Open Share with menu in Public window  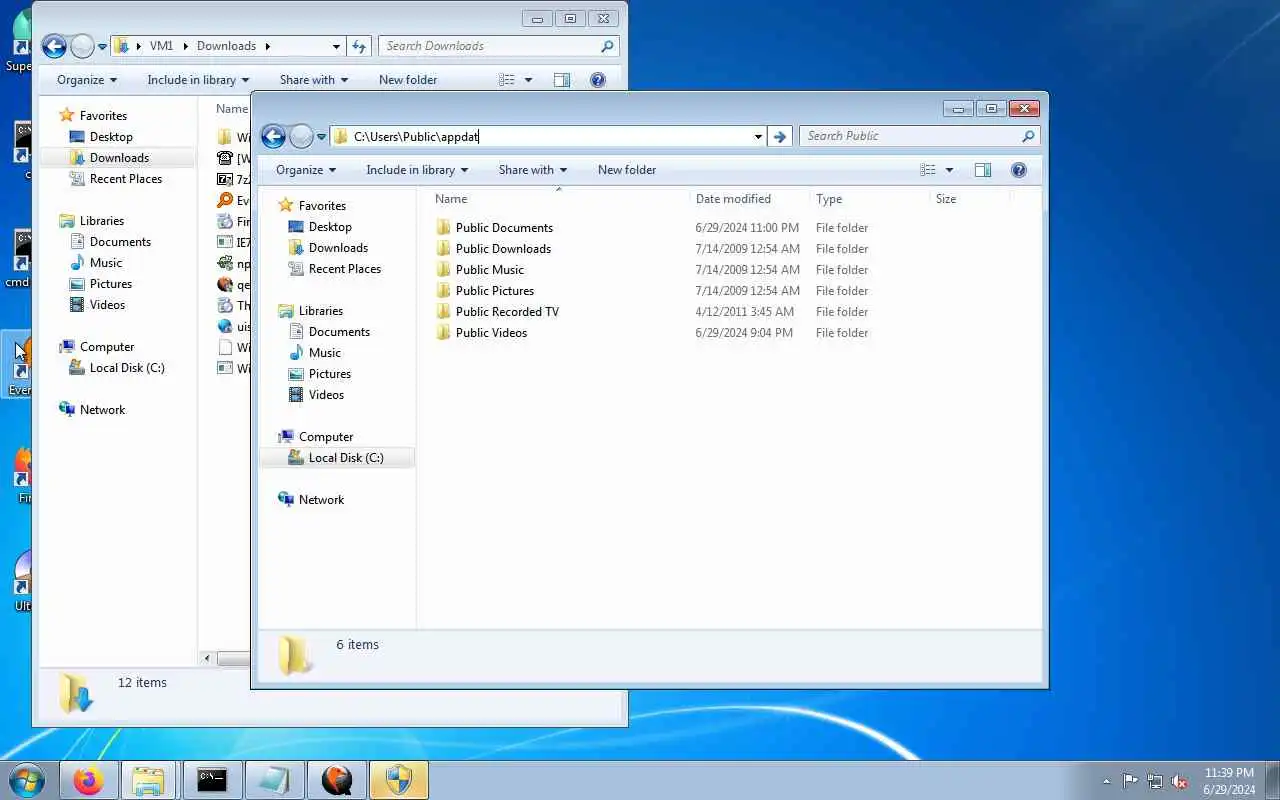[533, 170]
